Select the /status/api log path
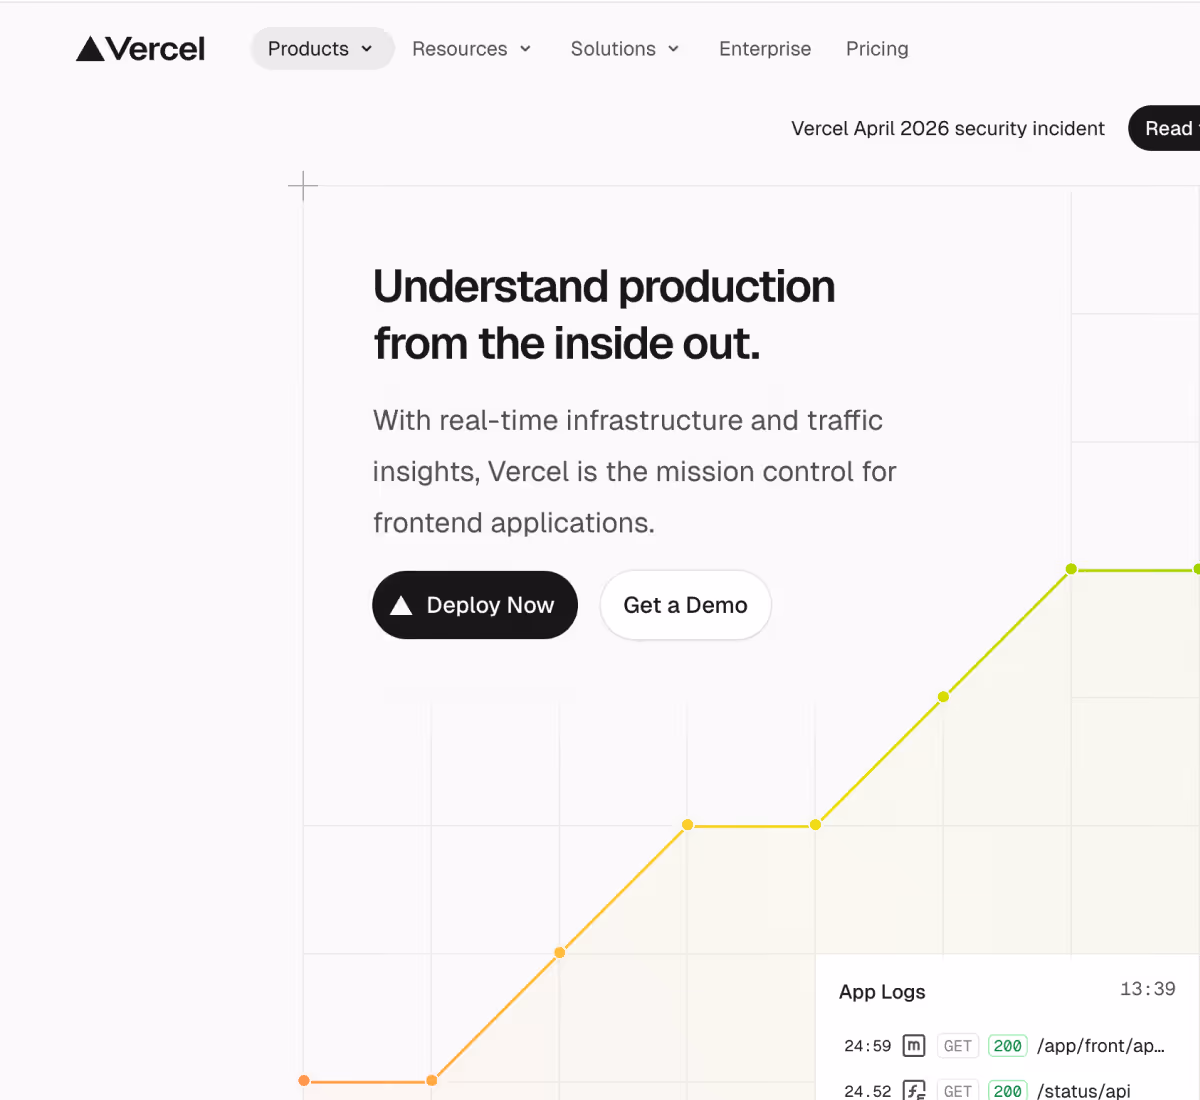1200x1100 pixels. point(1084,1091)
